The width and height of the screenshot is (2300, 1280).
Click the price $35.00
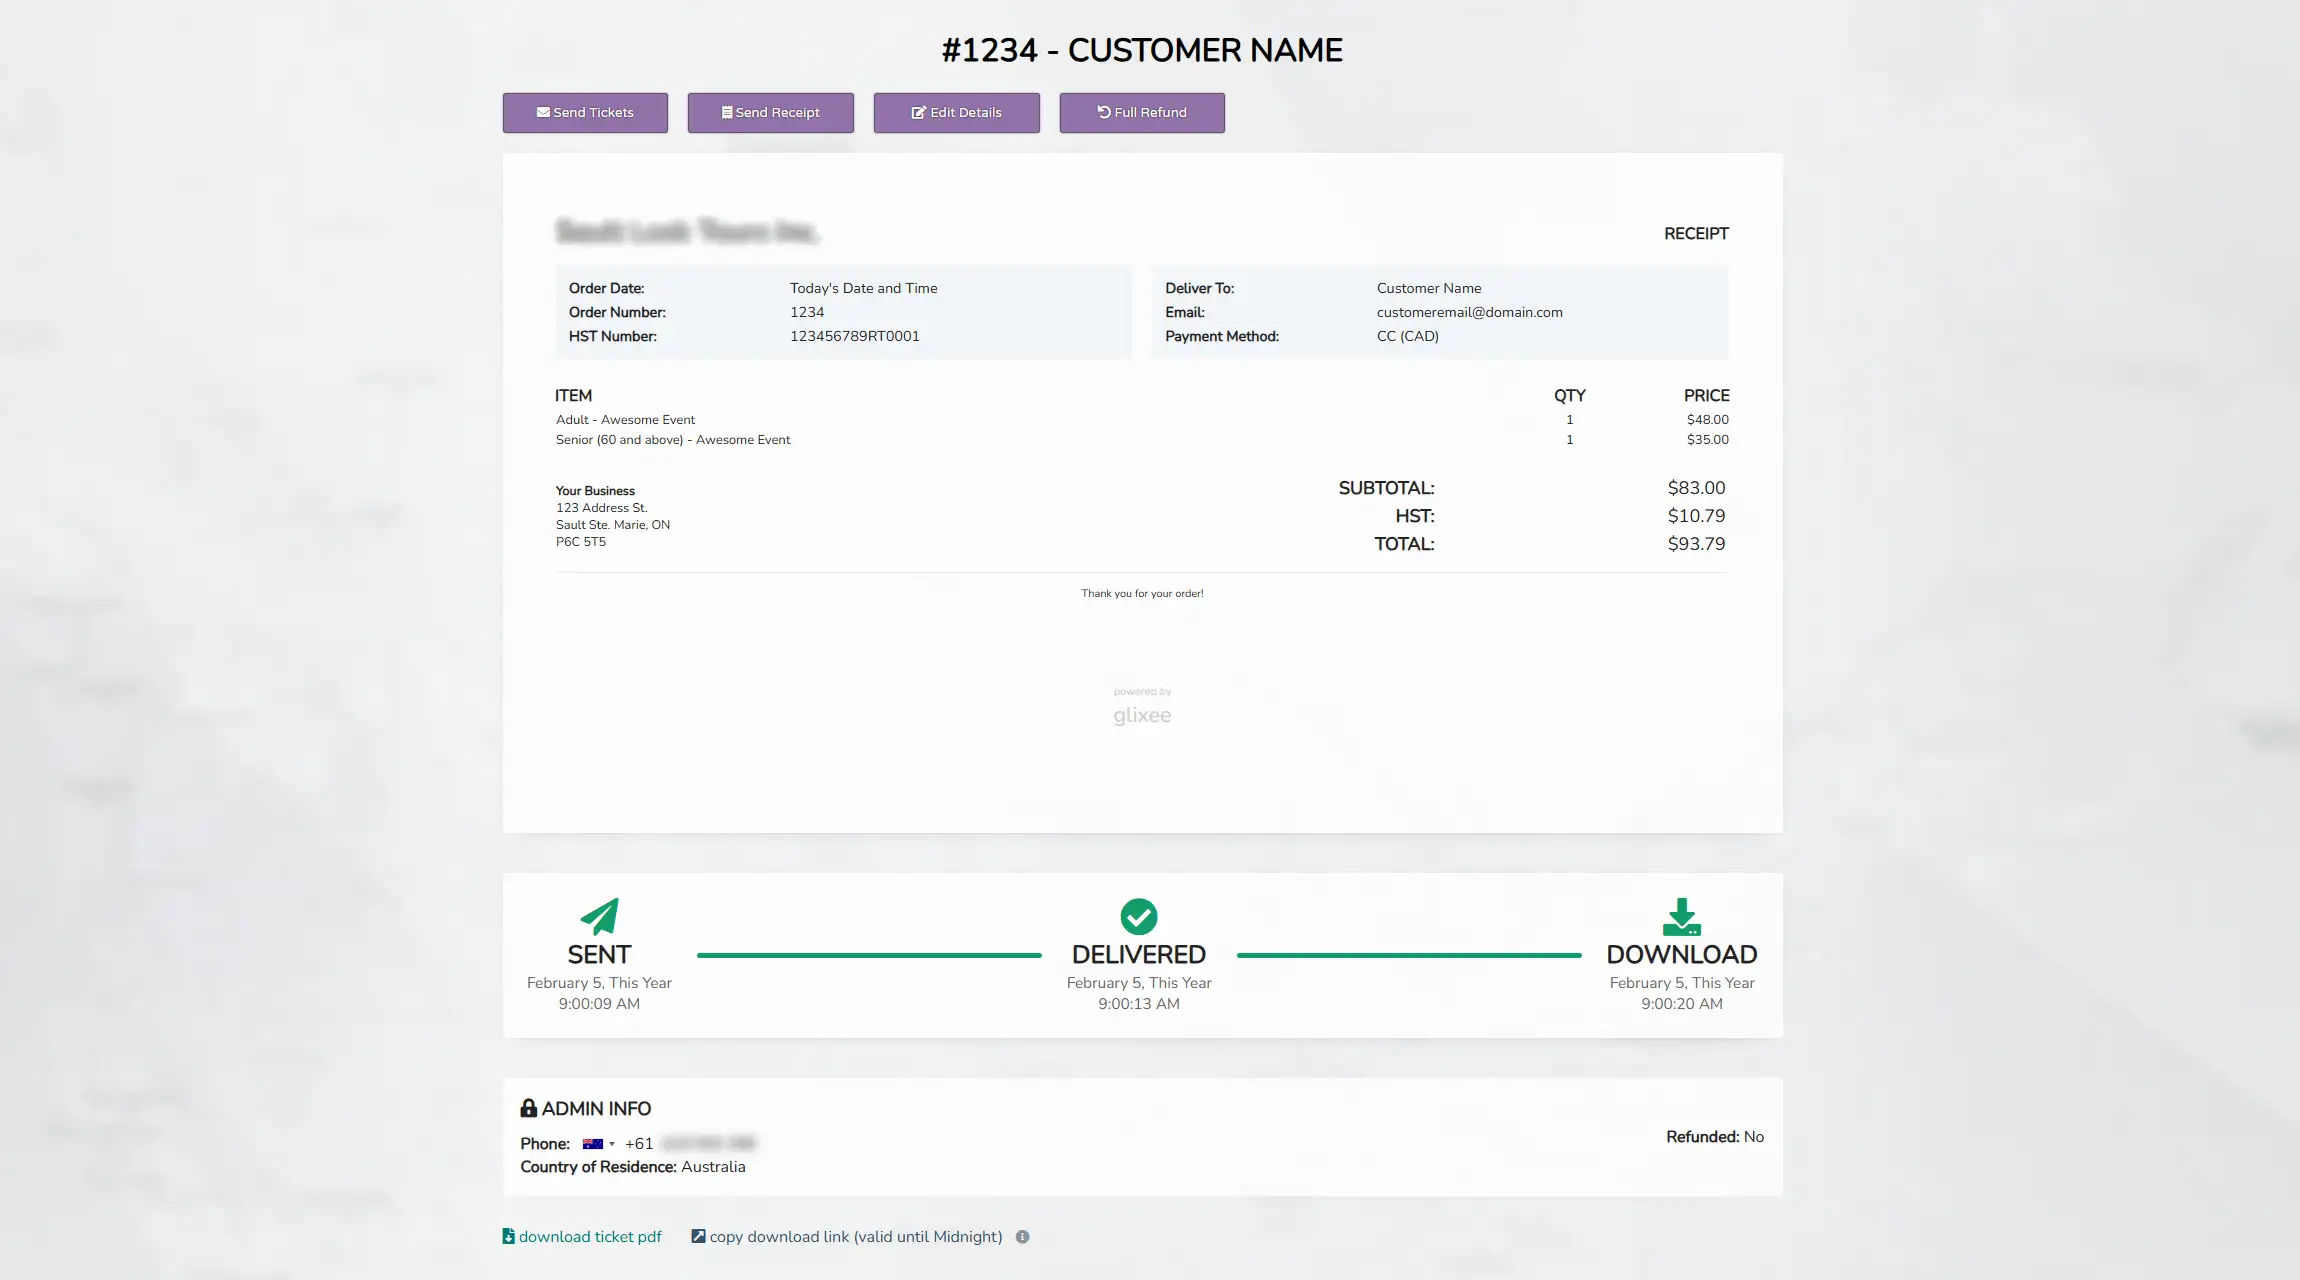[x=1708, y=440]
